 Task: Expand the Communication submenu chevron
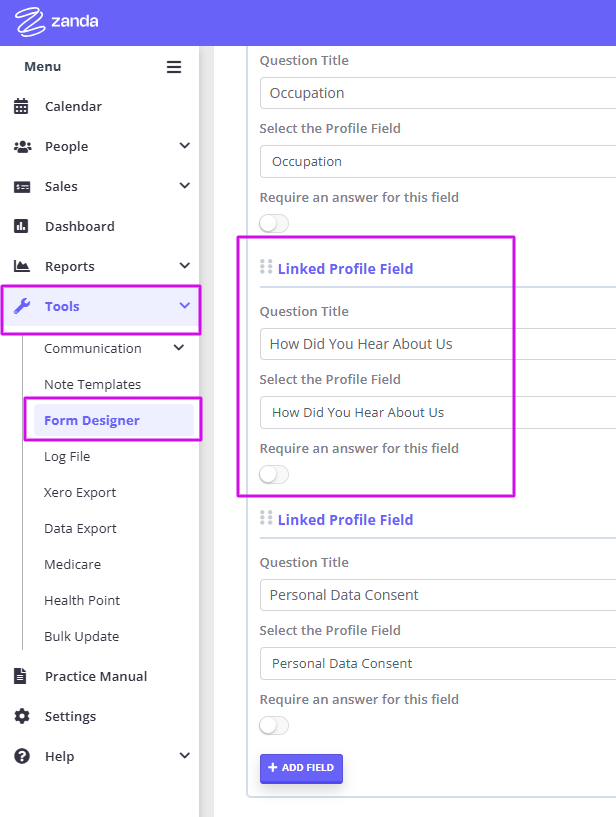click(x=179, y=348)
